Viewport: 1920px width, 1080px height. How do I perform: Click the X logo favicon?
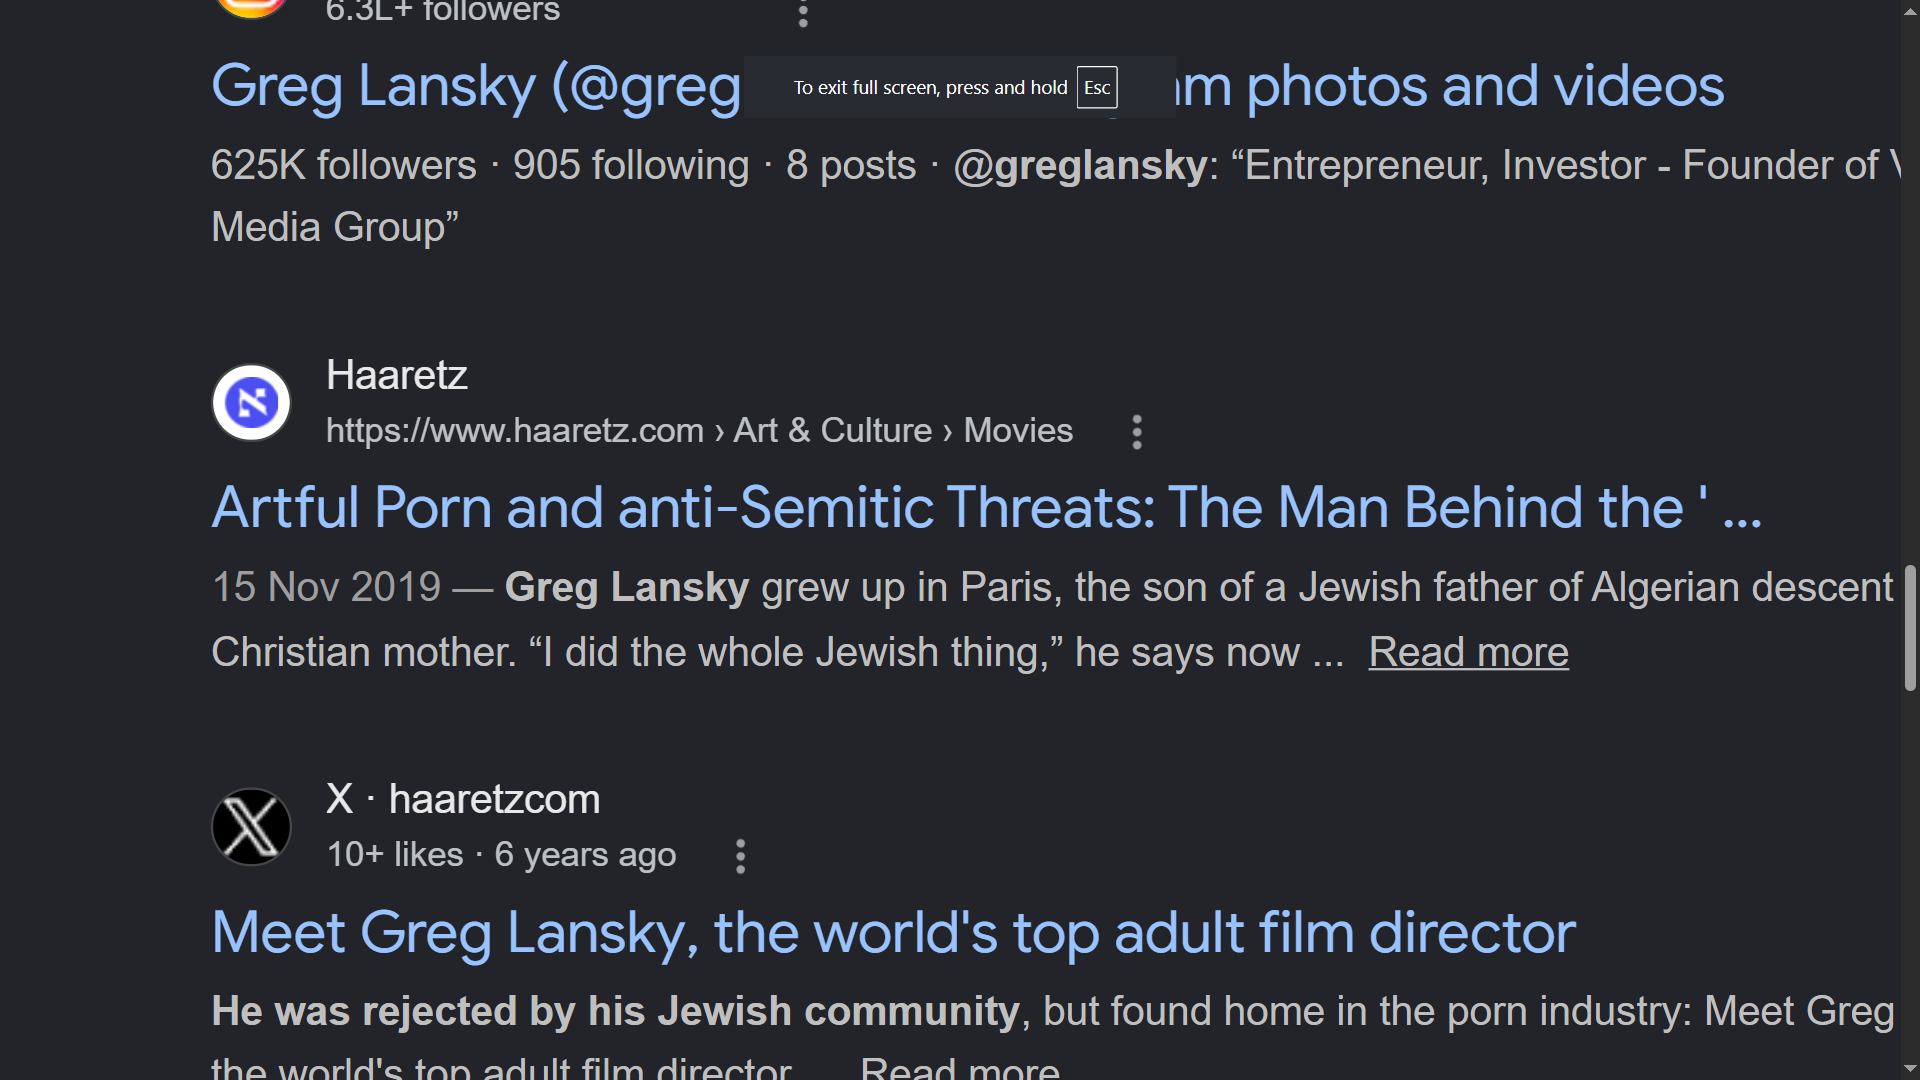click(251, 827)
